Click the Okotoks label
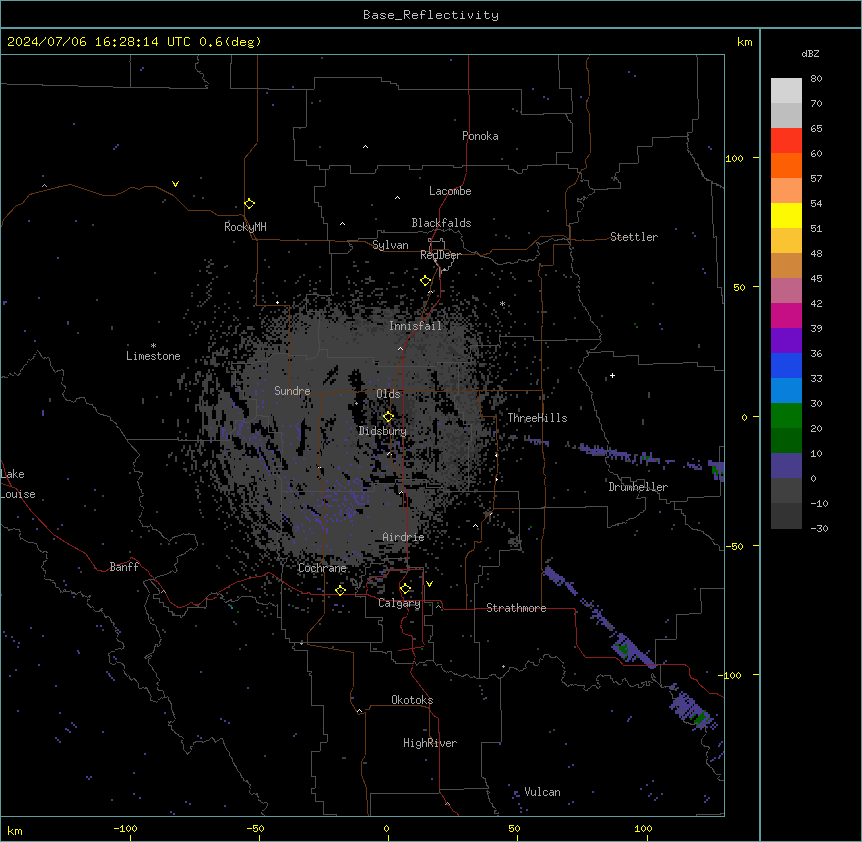 click(x=412, y=700)
